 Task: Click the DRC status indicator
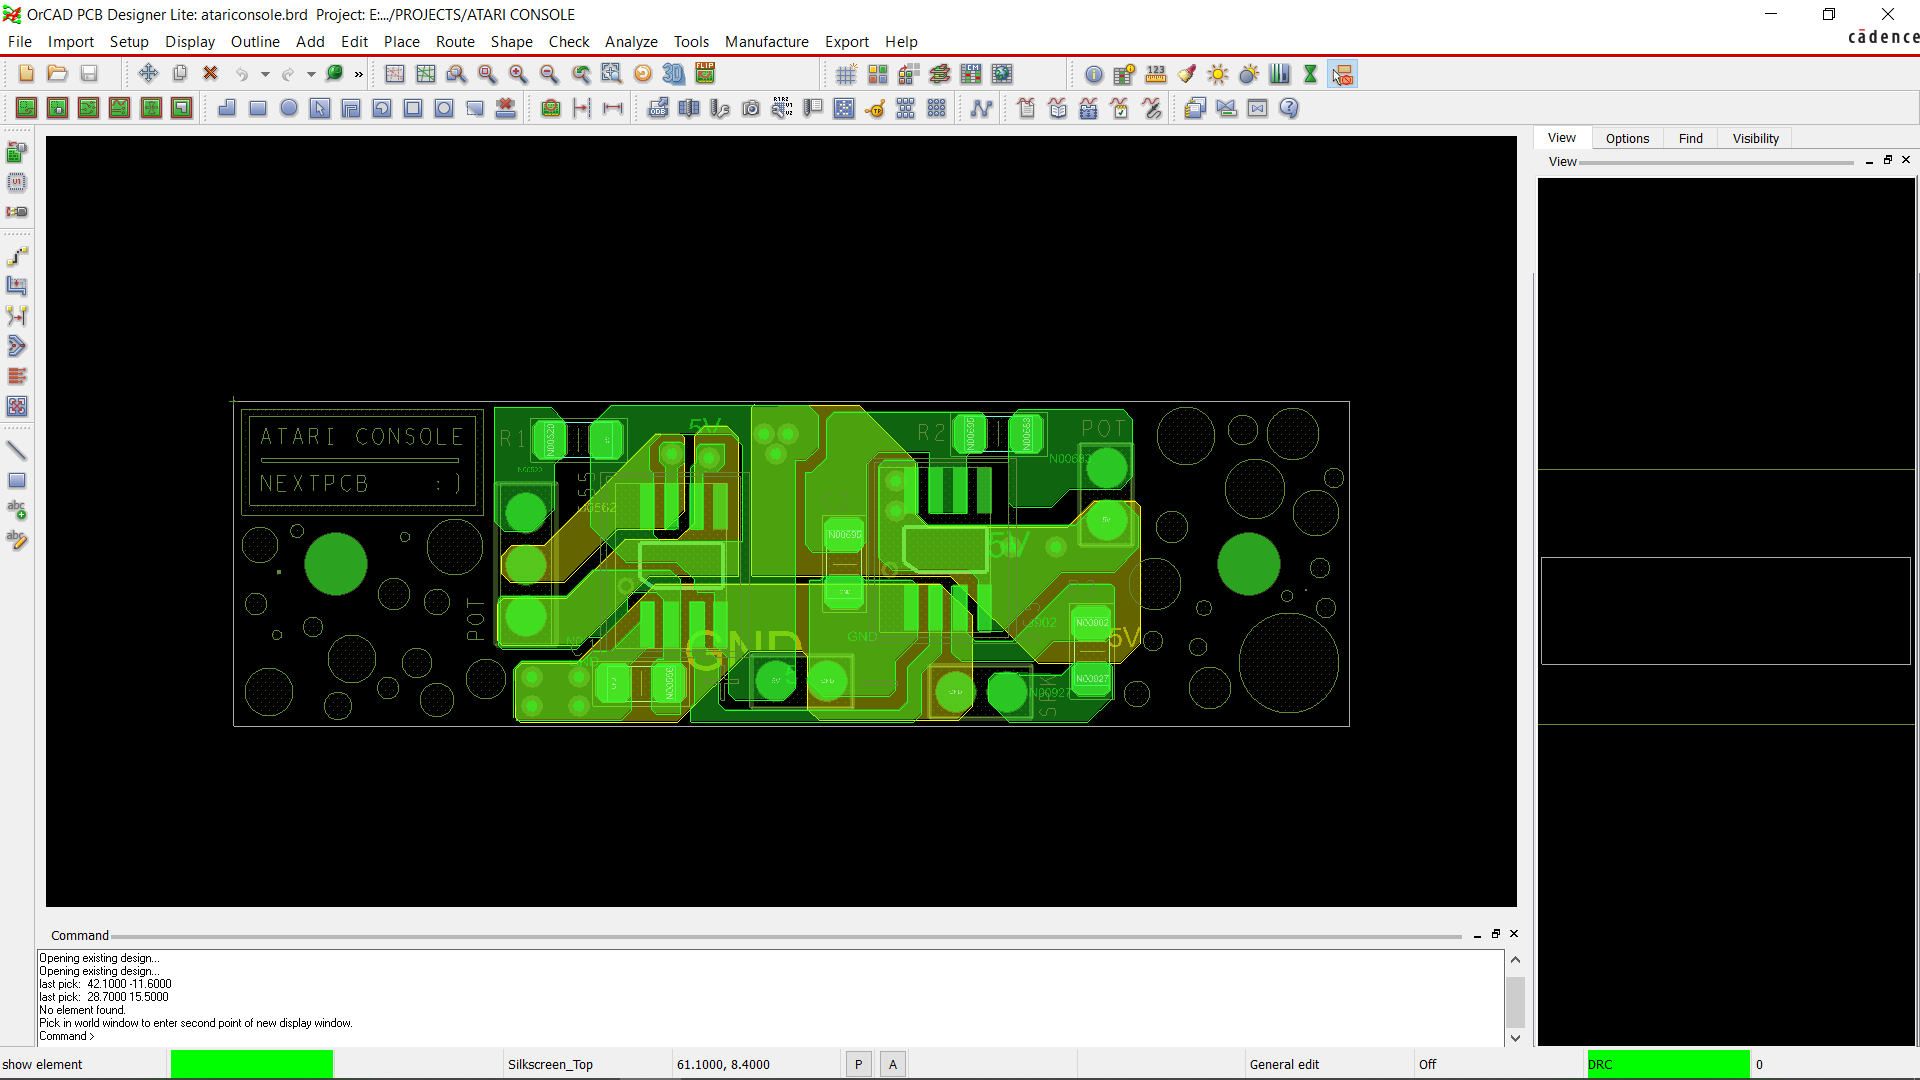pos(1668,1065)
